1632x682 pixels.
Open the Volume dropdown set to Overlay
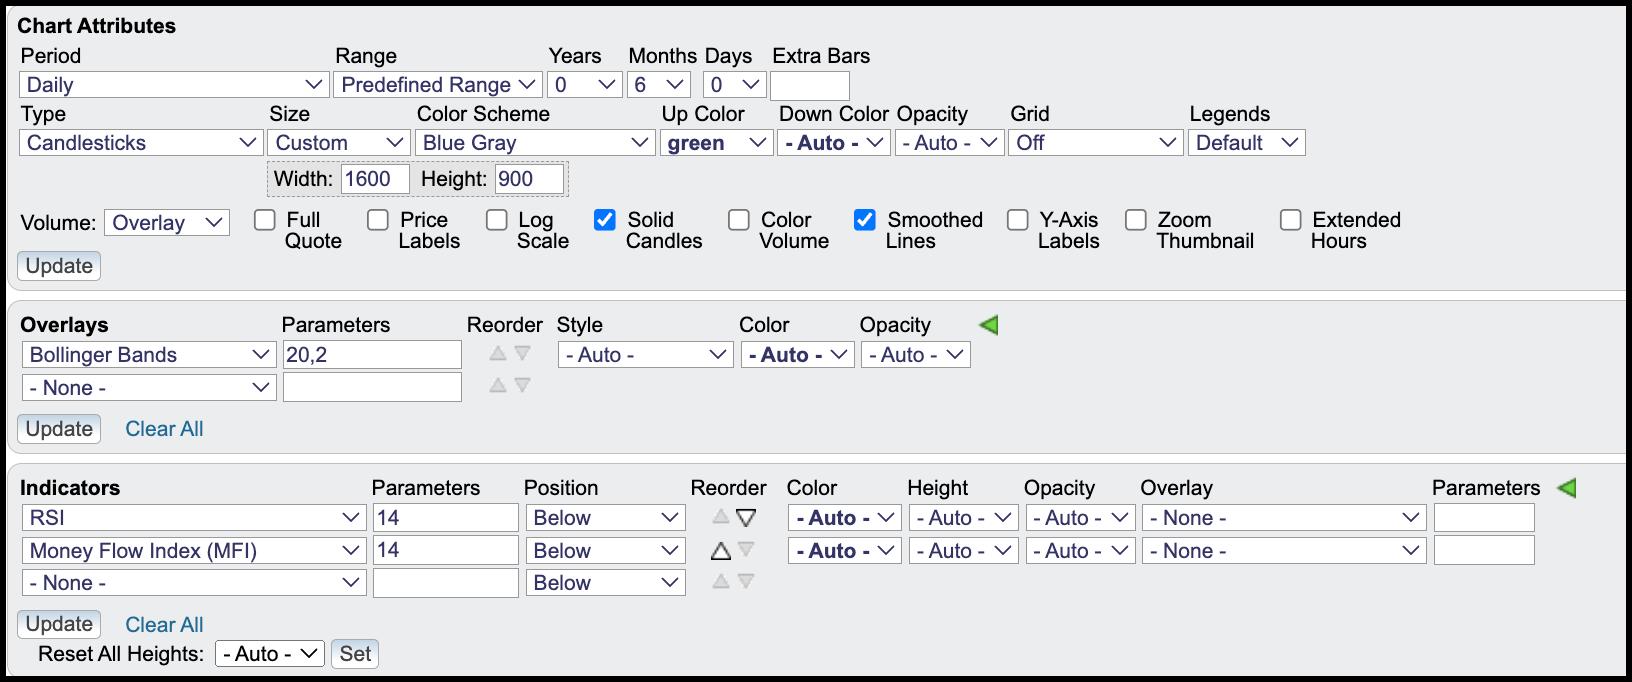[x=167, y=223]
